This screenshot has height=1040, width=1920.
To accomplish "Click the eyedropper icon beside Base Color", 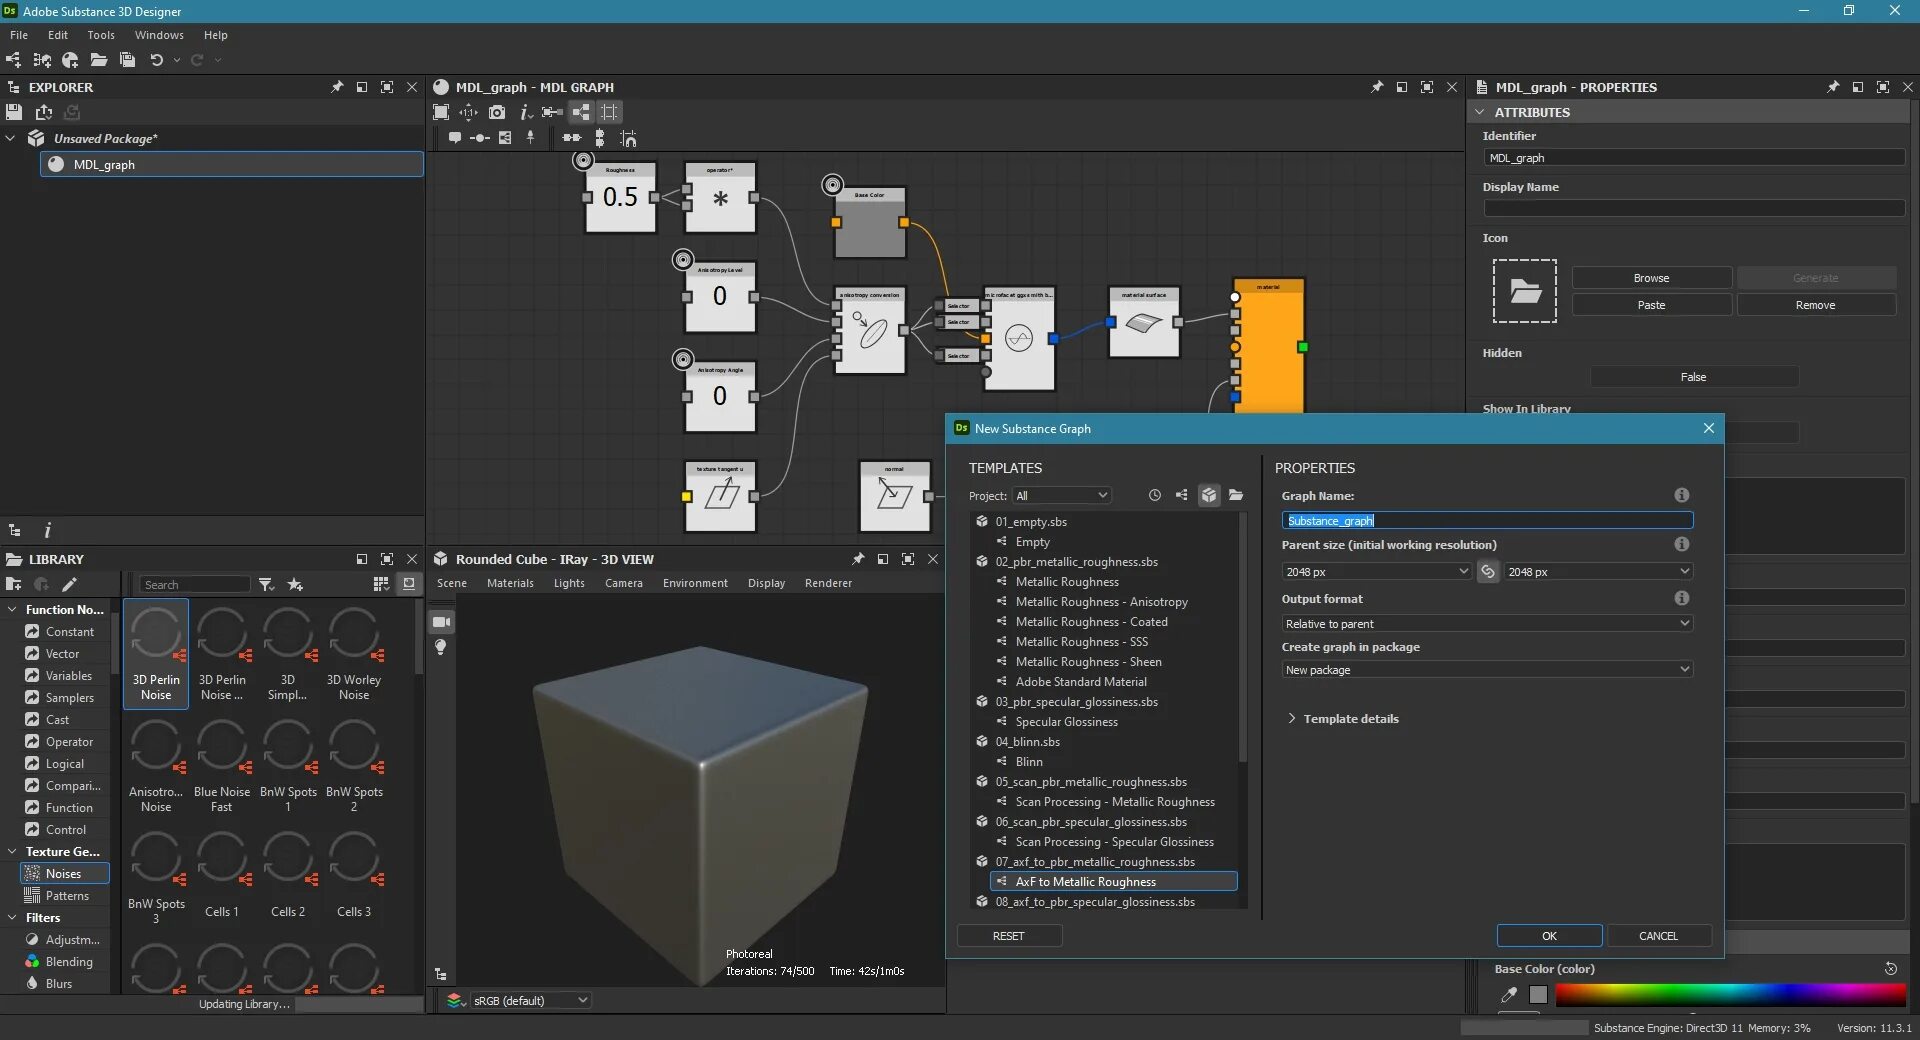I will (x=1509, y=994).
